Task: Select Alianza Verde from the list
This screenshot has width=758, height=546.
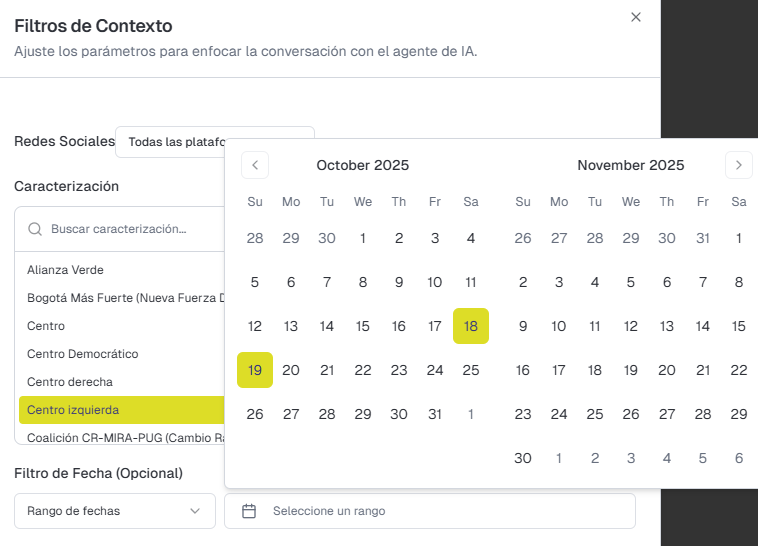Action: (x=66, y=270)
